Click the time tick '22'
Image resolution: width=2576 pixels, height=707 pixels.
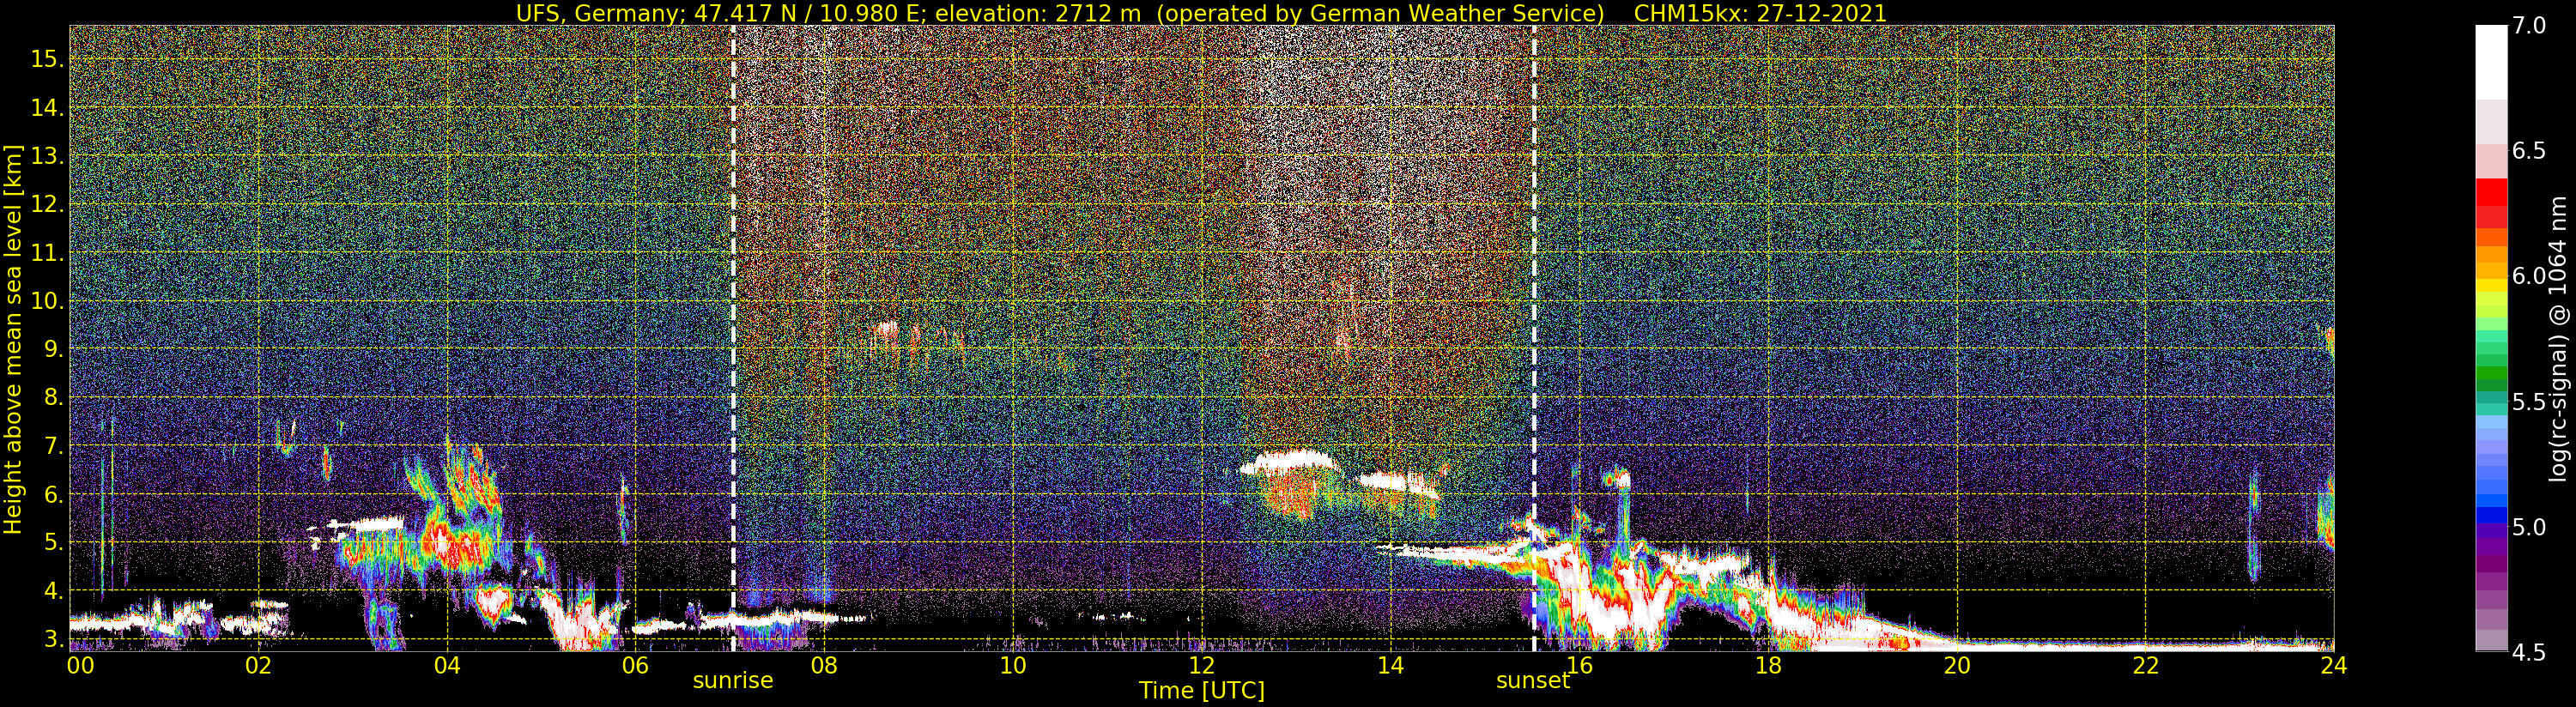point(2144,664)
